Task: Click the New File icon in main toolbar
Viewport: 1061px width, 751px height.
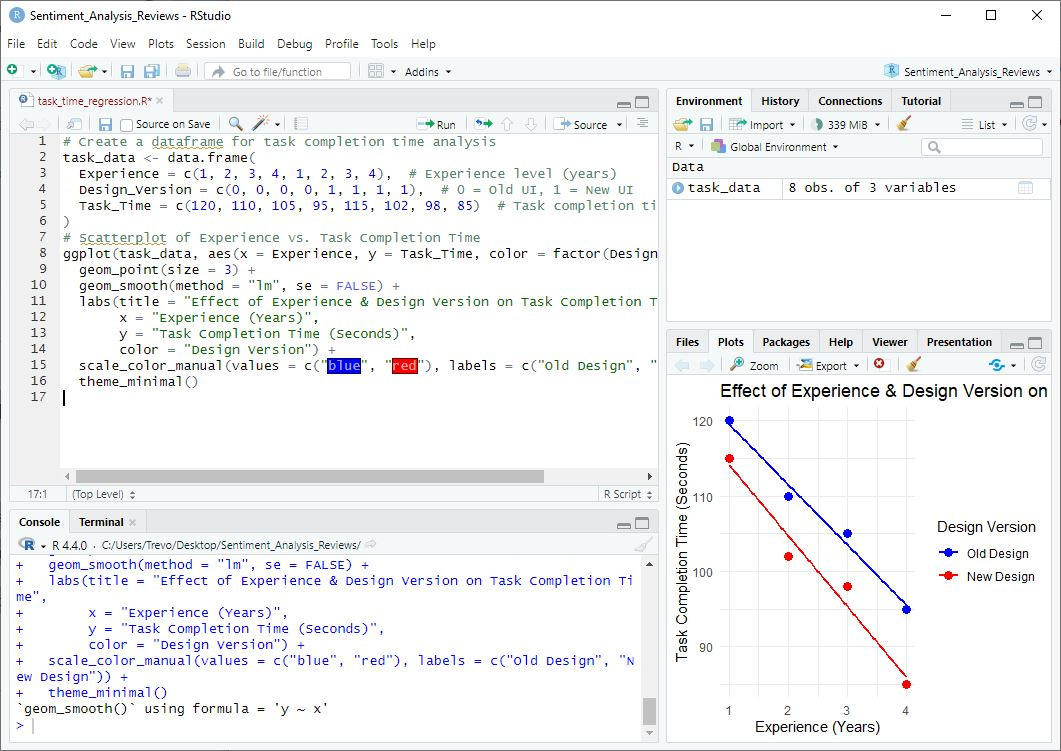Action: point(12,70)
